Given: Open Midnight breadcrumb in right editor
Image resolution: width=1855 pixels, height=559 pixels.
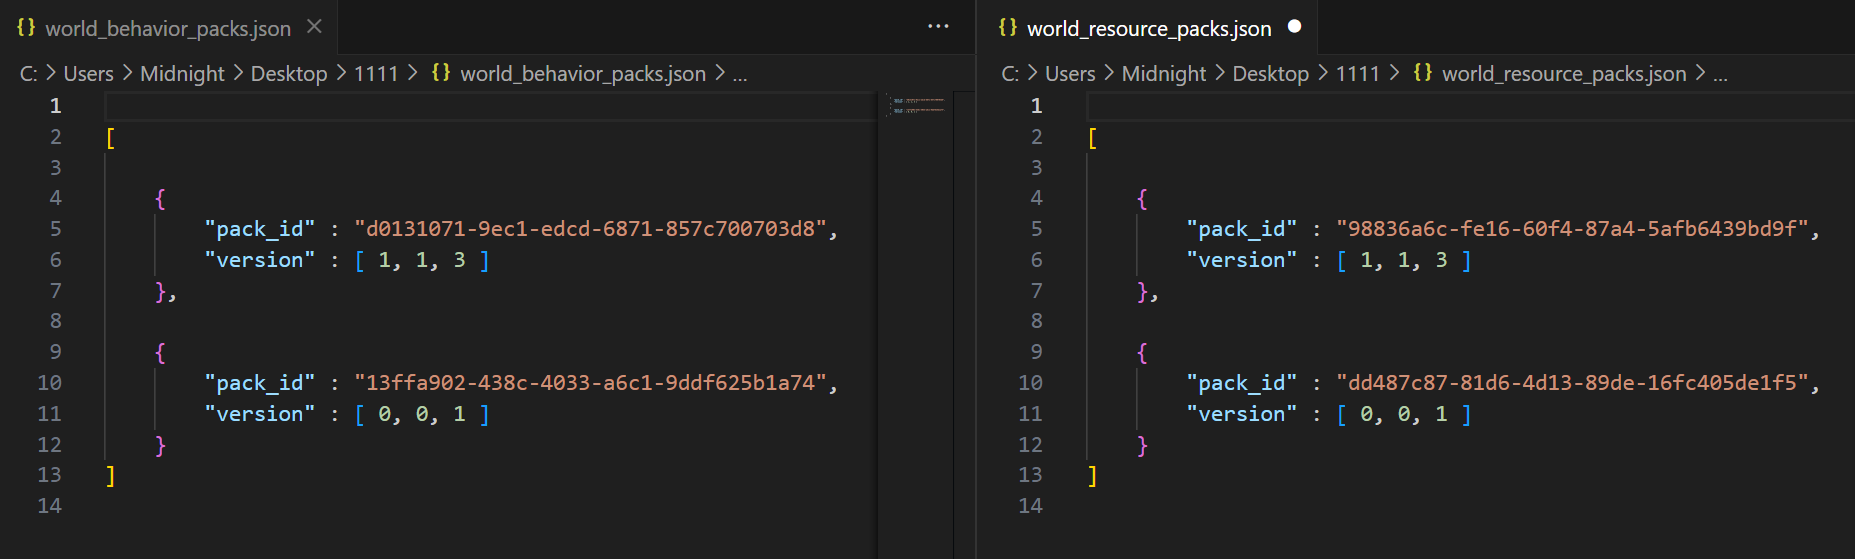Looking at the screenshot, I should [x=1164, y=74].
